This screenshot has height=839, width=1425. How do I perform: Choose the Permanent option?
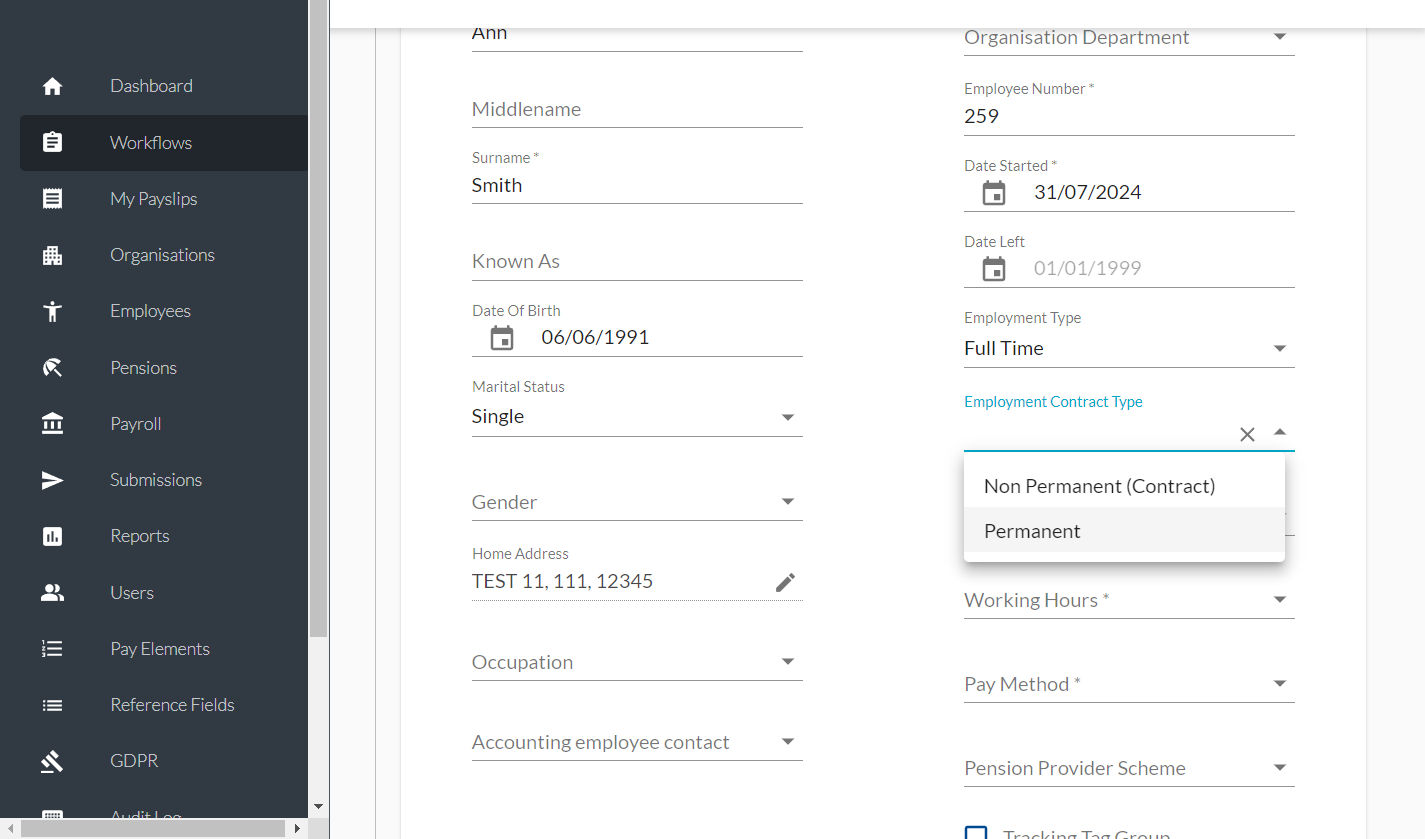point(1124,530)
